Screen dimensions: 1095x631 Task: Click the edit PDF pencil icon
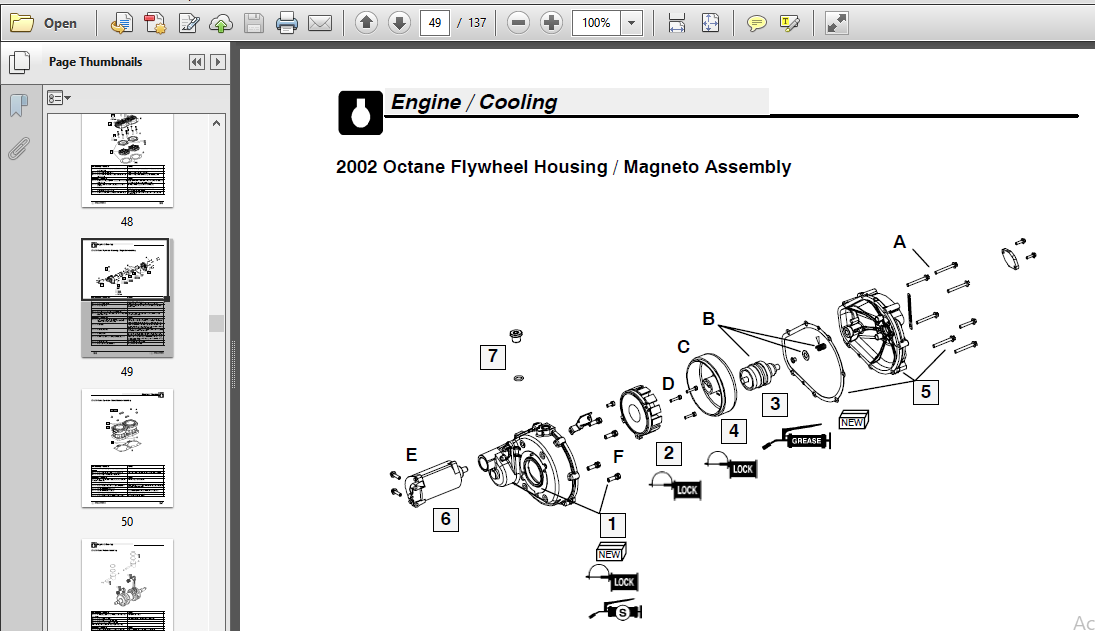point(189,23)
